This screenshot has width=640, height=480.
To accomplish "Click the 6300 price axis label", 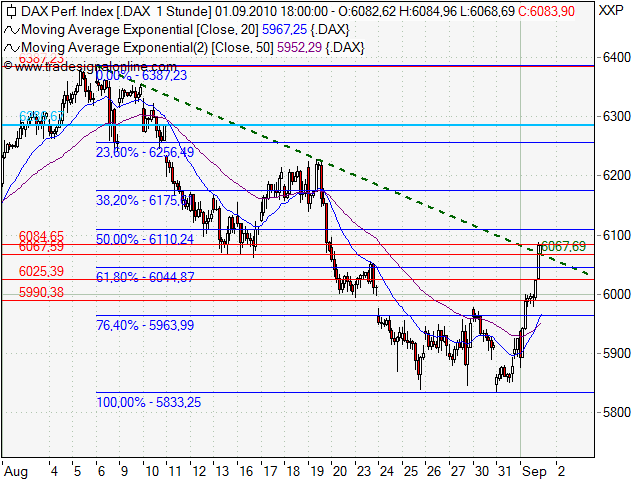I will [617, 117].
